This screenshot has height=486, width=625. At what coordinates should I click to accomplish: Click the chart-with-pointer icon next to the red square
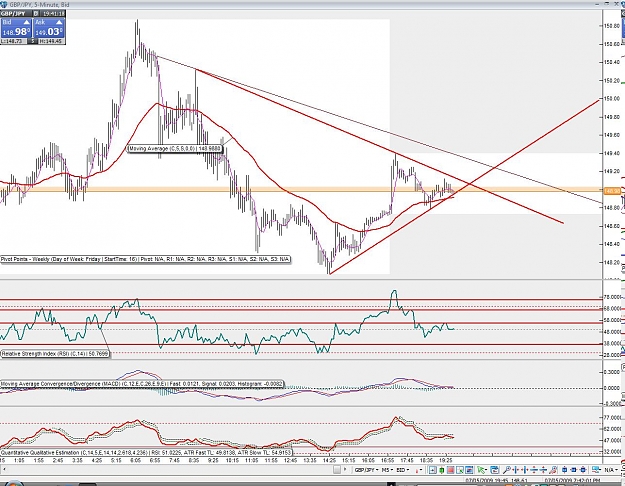pyautogui.click(x=460, y=470)
